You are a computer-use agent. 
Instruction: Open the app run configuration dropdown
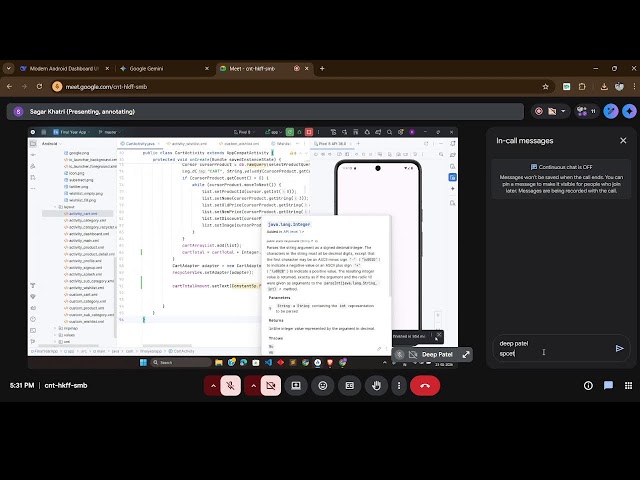(273, 132)
